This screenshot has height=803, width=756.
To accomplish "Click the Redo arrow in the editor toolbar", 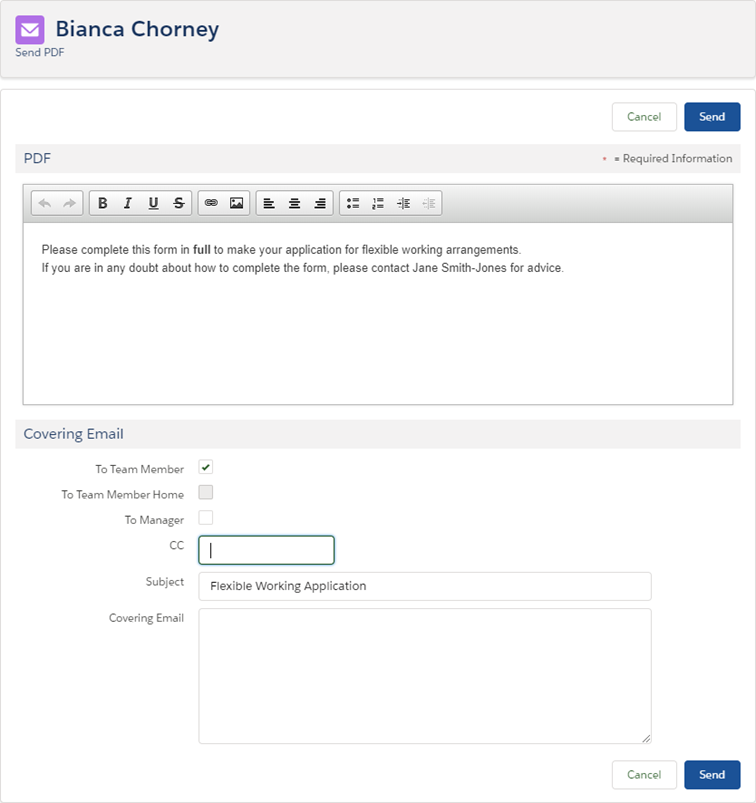I will click(x=69, y=203).
